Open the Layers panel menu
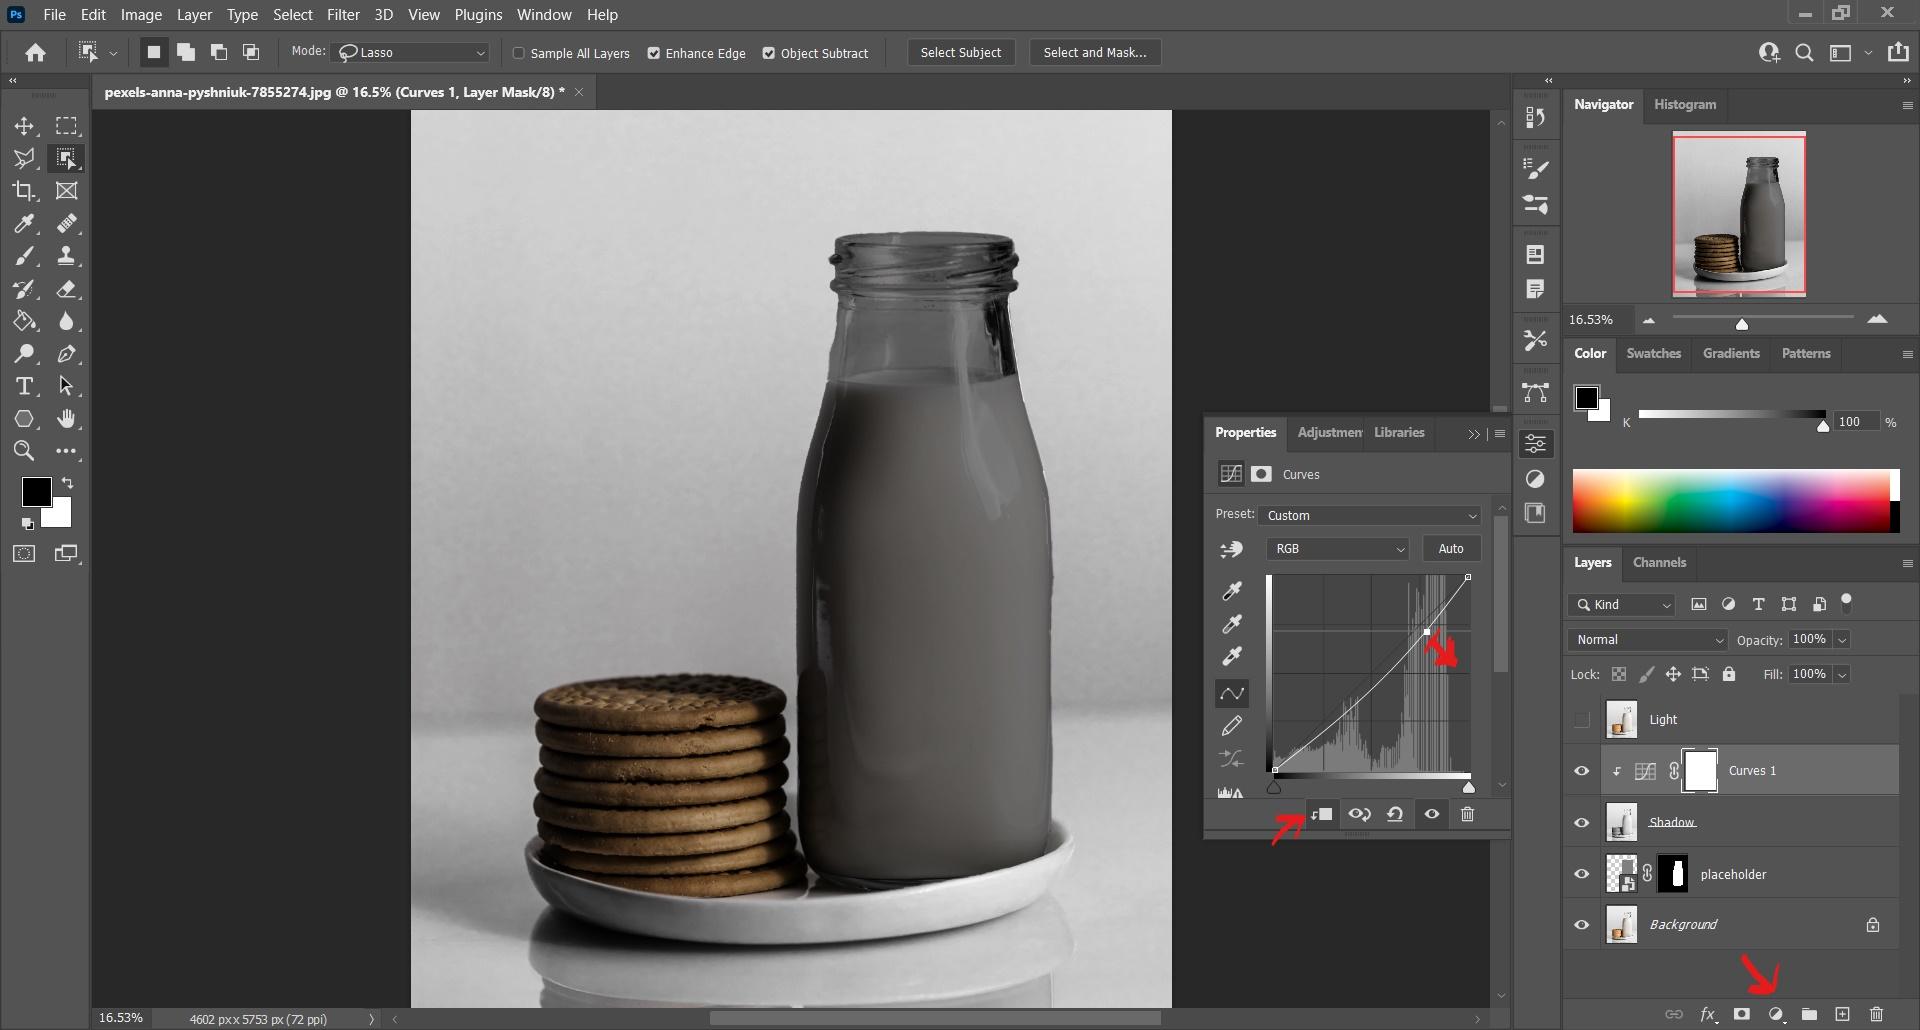The height and width of the screenshot is (1030, 1920). click(x=1907, y=563)
